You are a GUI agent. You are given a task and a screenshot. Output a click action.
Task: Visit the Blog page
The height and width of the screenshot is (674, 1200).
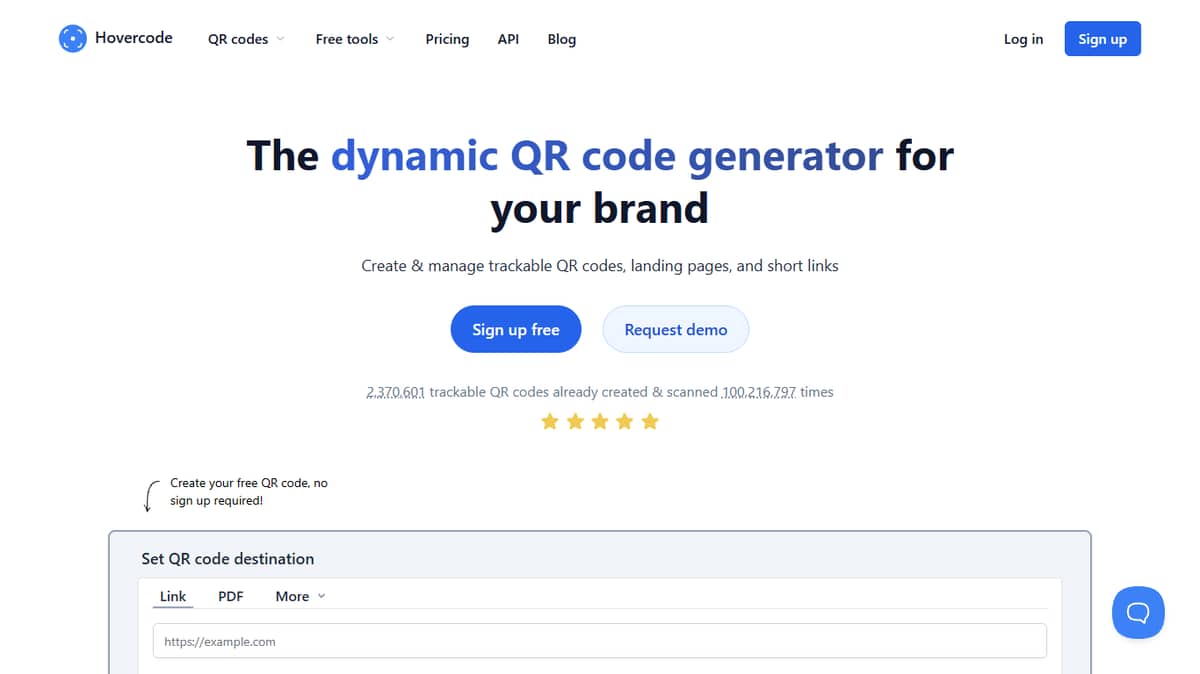tap(562, 39)
